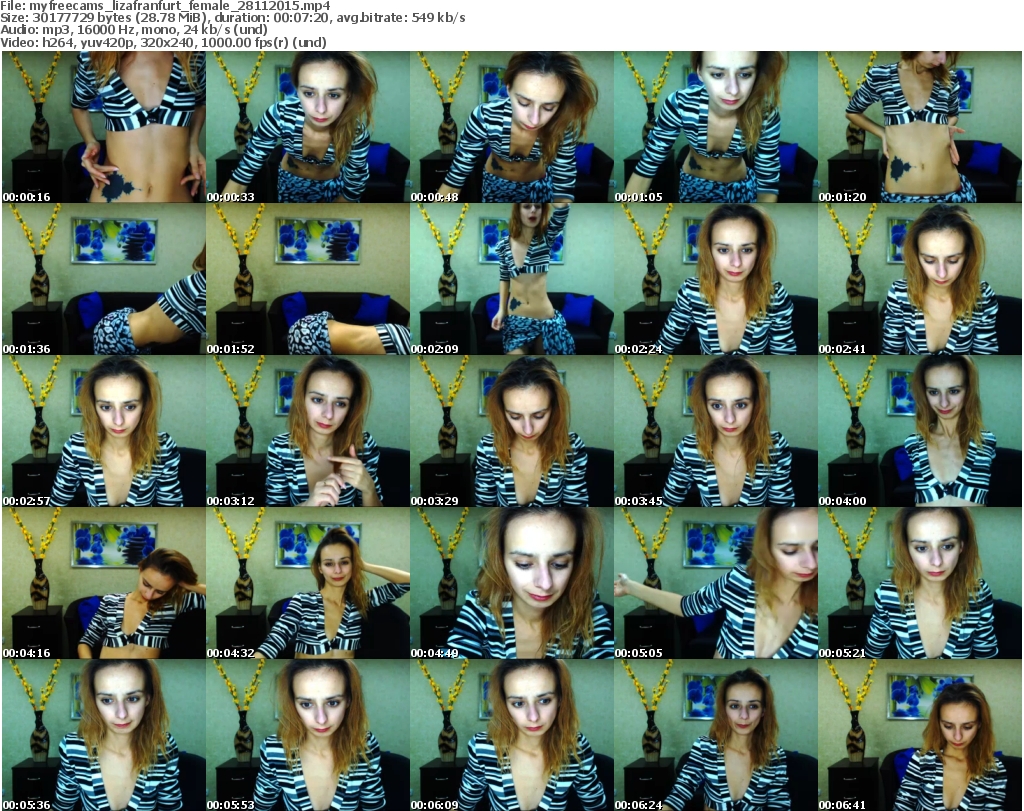Image resolution: width=1024 pixels, height=811 pixels.
Task: Select the thumbnail at 00:06:09
Action: [x=511, y=735]
